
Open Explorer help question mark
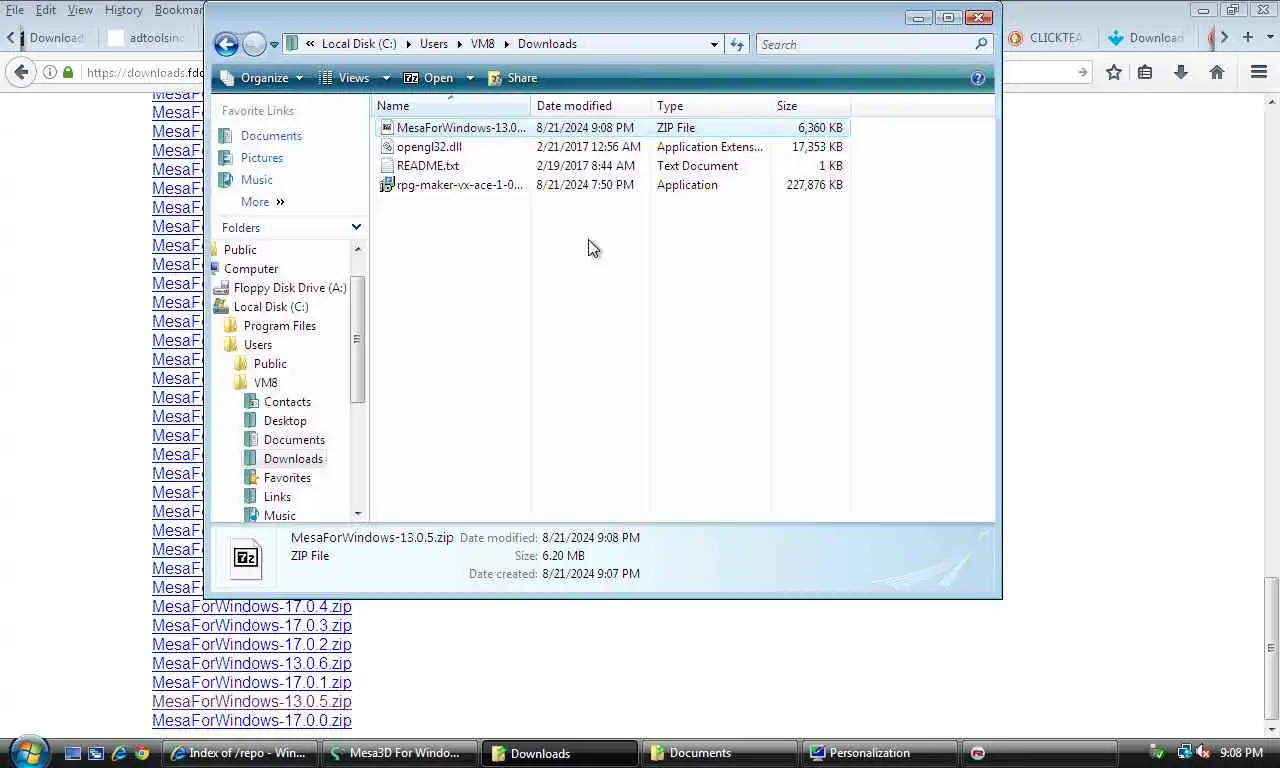click(x=978, y=78)
